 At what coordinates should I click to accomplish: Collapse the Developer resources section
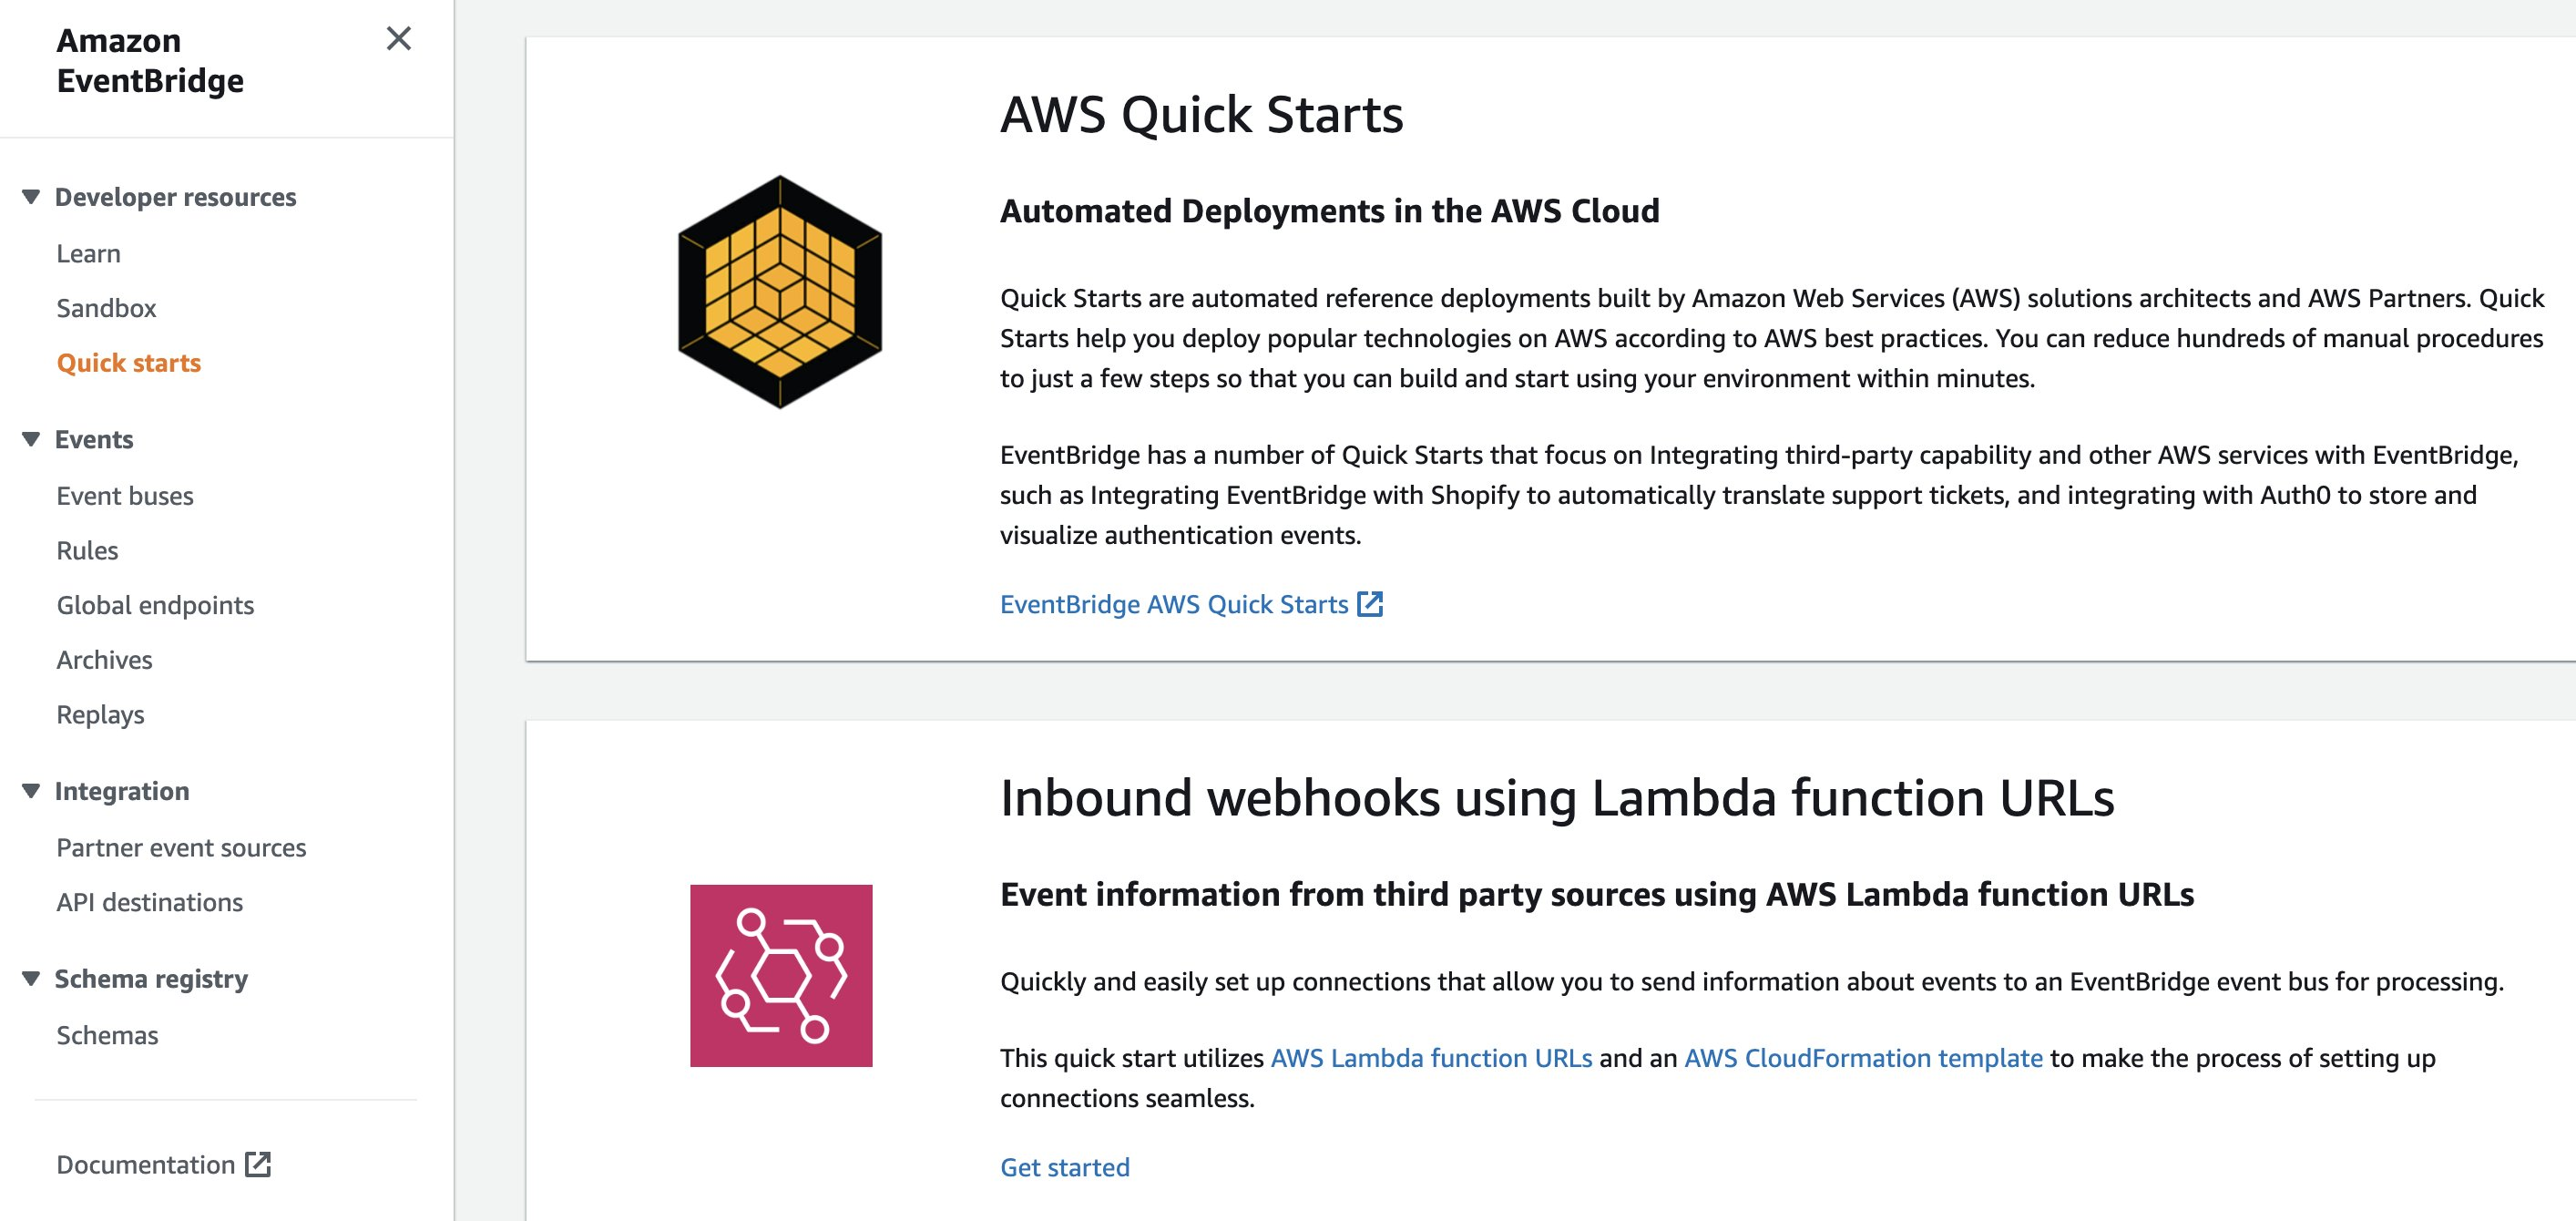[31, 197]
